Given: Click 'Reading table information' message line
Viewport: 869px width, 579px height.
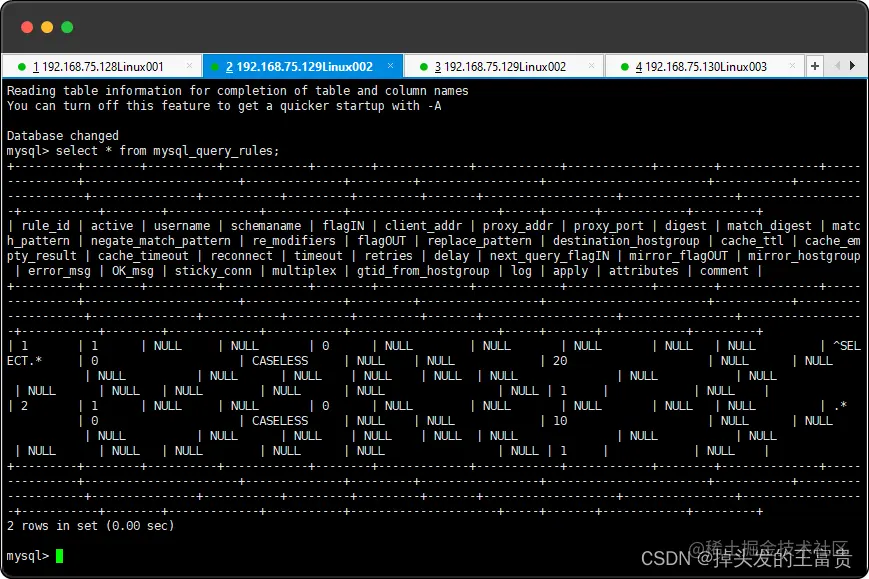Looking at the screenshot, I should click(x=237, y=90).
